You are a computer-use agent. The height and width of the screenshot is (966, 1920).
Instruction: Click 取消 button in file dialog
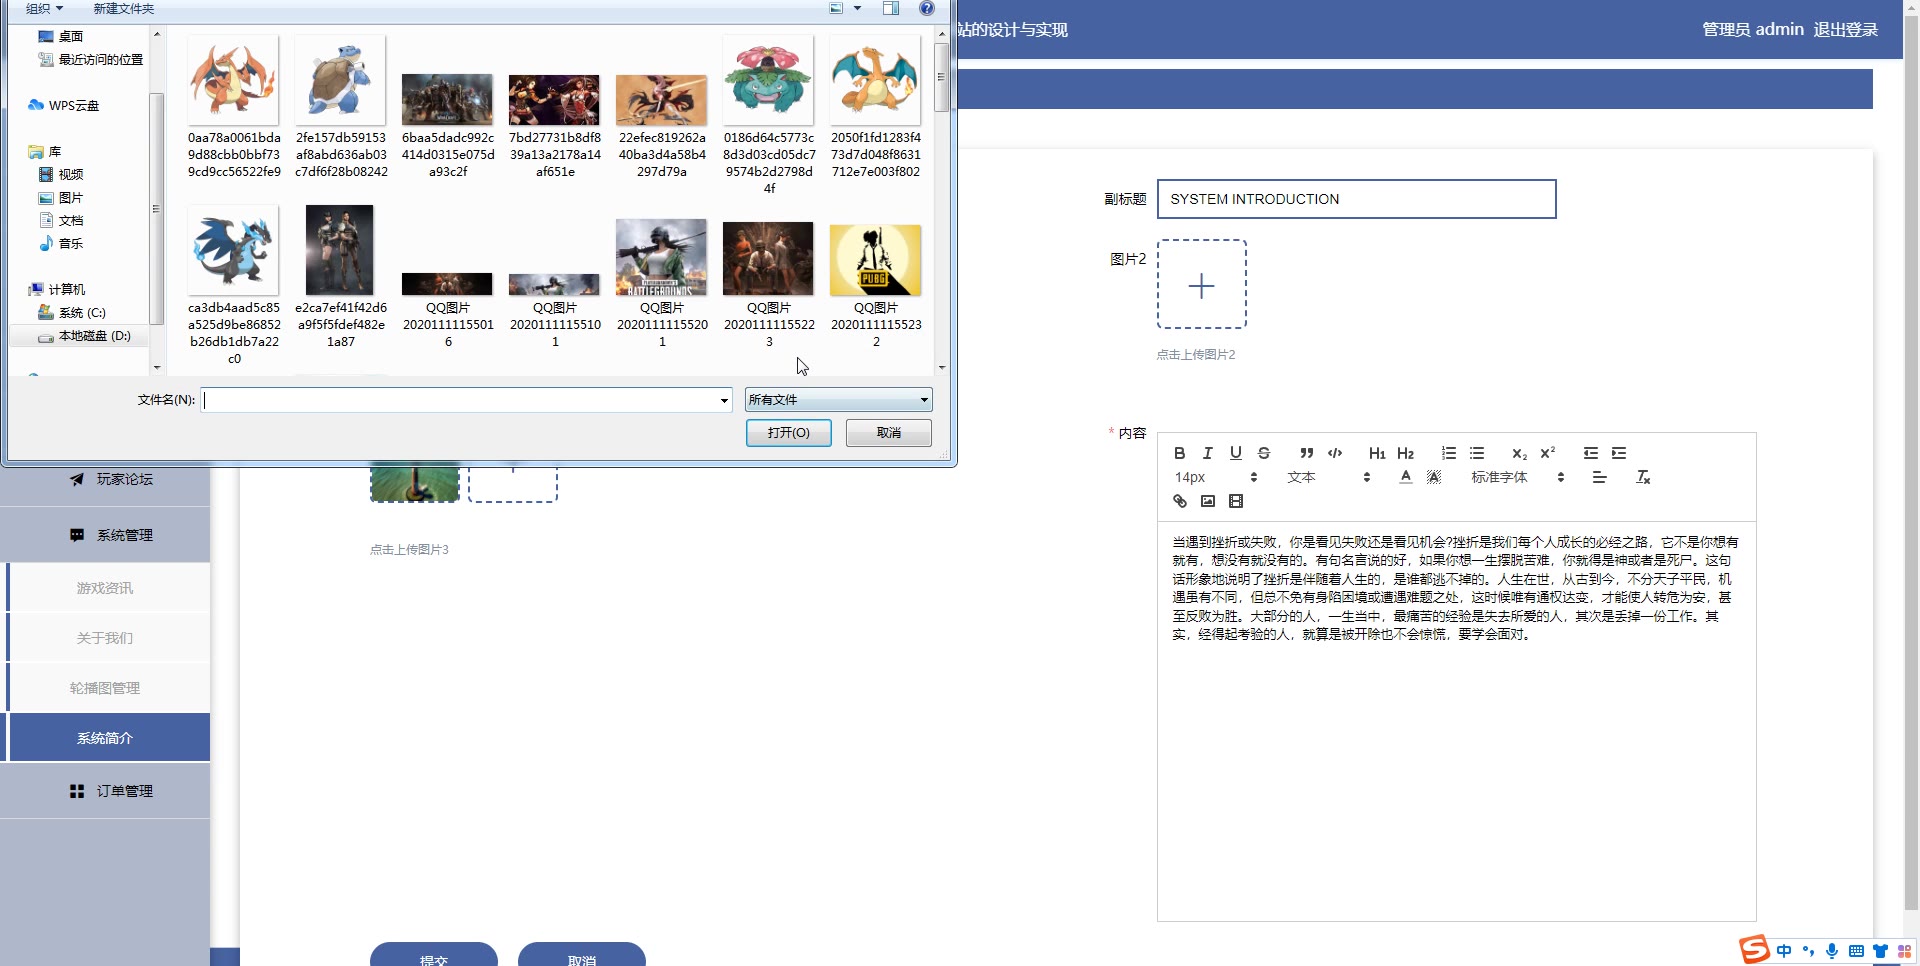[x=889, y=432]
